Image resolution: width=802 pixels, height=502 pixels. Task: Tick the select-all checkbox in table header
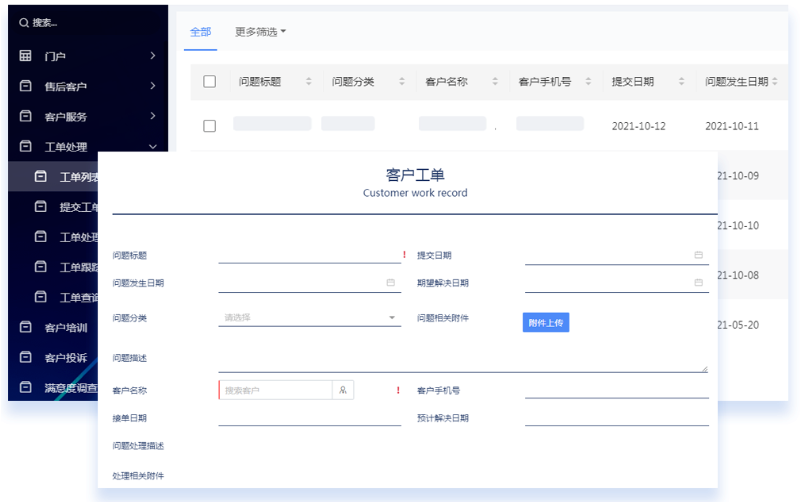(209, 81)
